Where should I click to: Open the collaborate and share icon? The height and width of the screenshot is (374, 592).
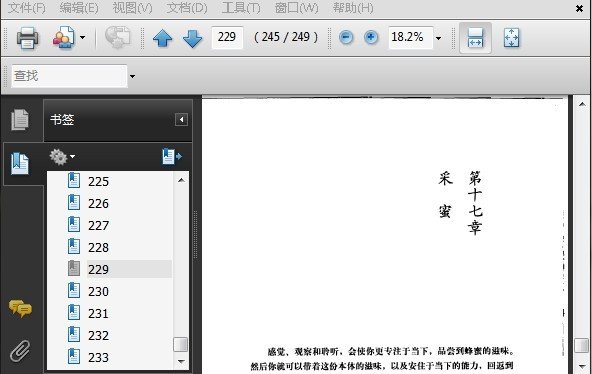(64, 37)
